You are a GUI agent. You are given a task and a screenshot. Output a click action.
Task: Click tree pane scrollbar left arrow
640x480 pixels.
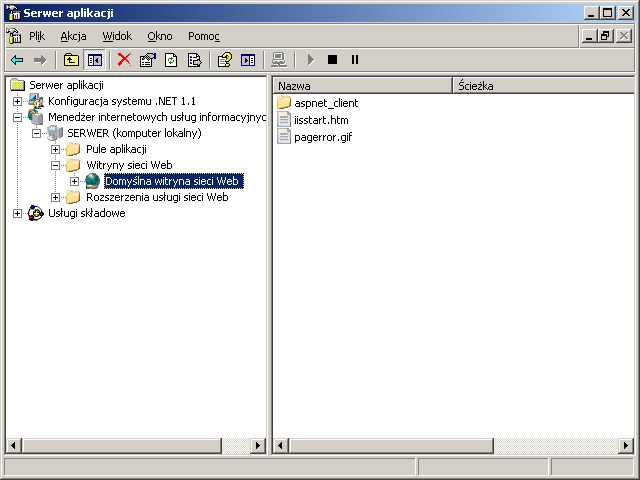pos(13,446)
